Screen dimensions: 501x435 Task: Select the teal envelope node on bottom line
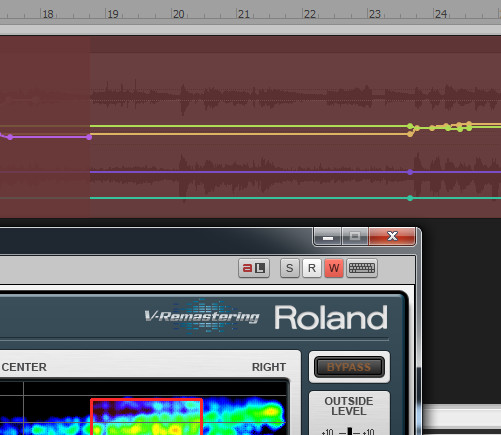point(410,198)
